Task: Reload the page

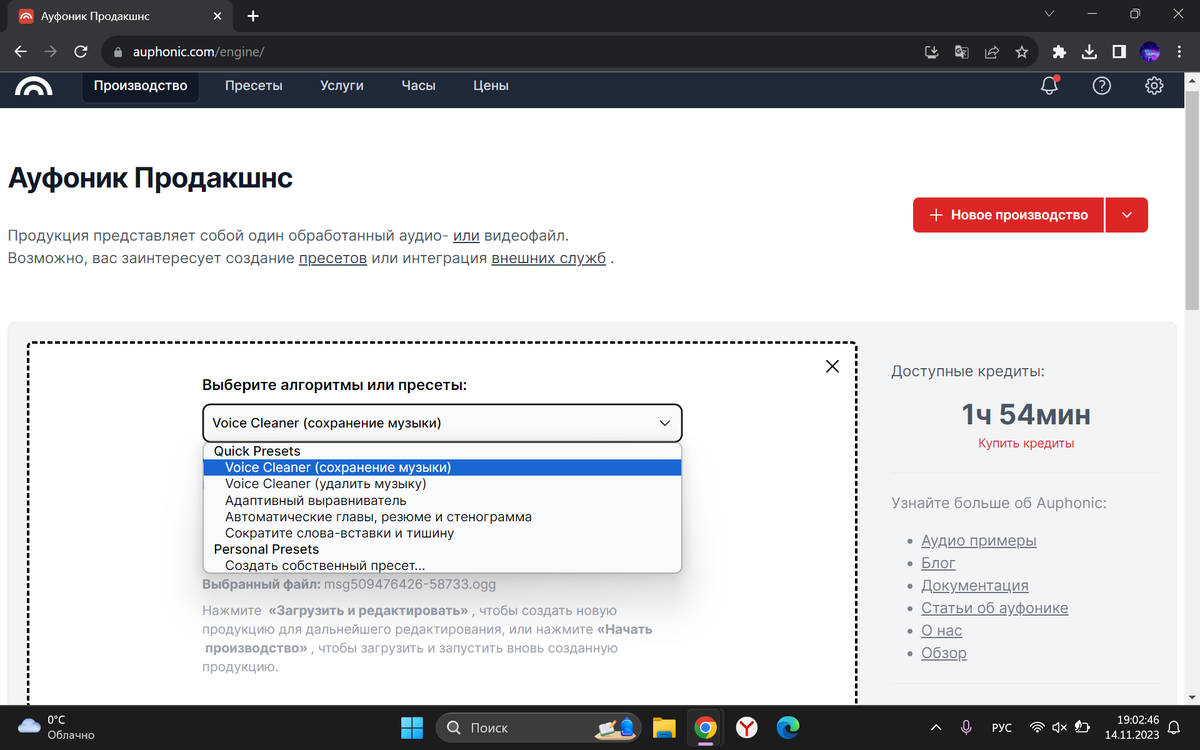Action: point(81,51)
